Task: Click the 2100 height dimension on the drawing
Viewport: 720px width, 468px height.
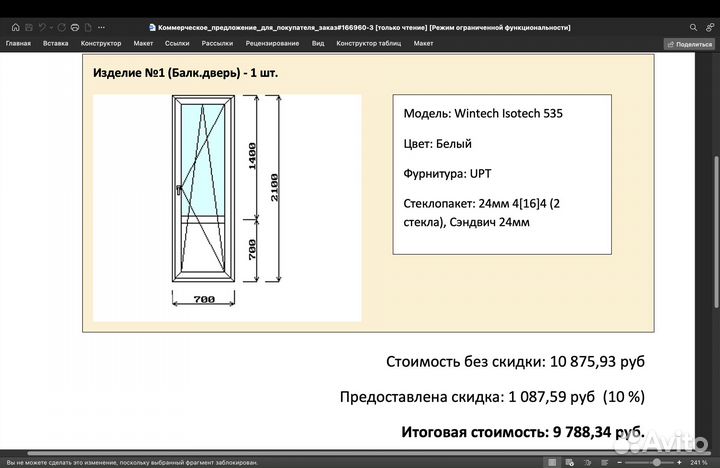Action: [x=274, y=187]
